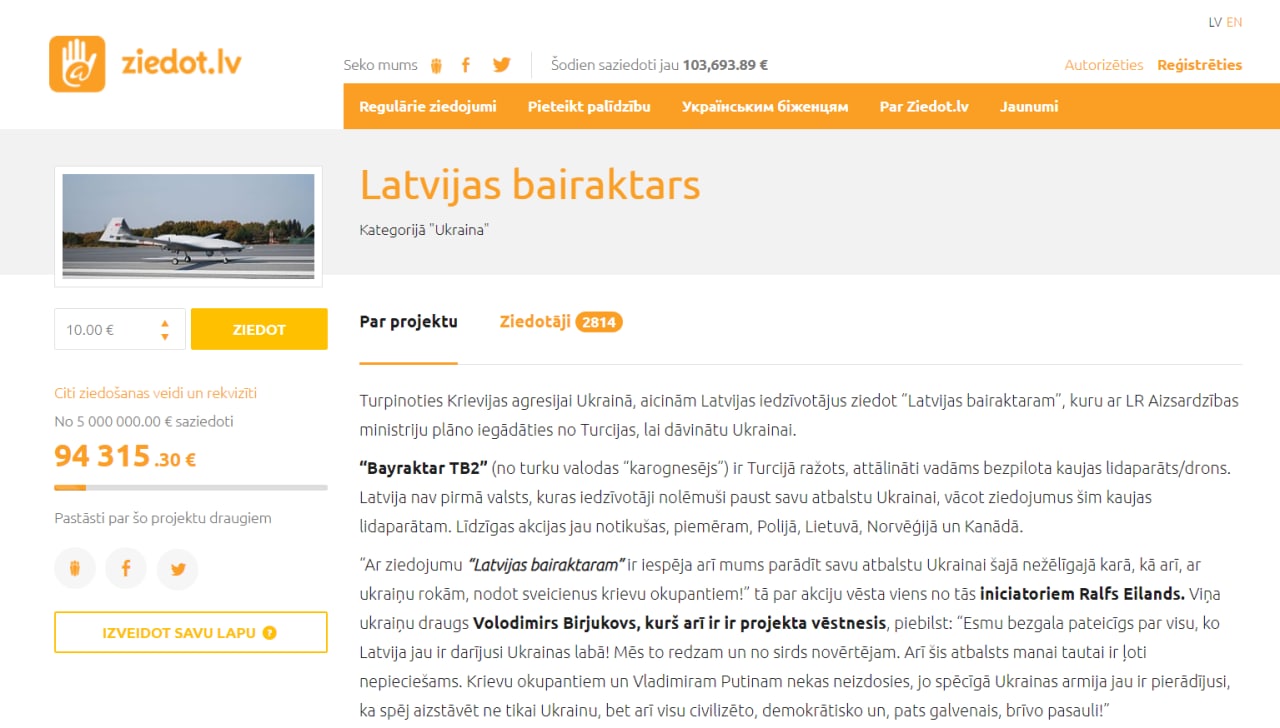Click the ziedot.lv hand logo
The height and width of the screenshot is (728, 1280).
pyautogui.click(x=77, y=64)
